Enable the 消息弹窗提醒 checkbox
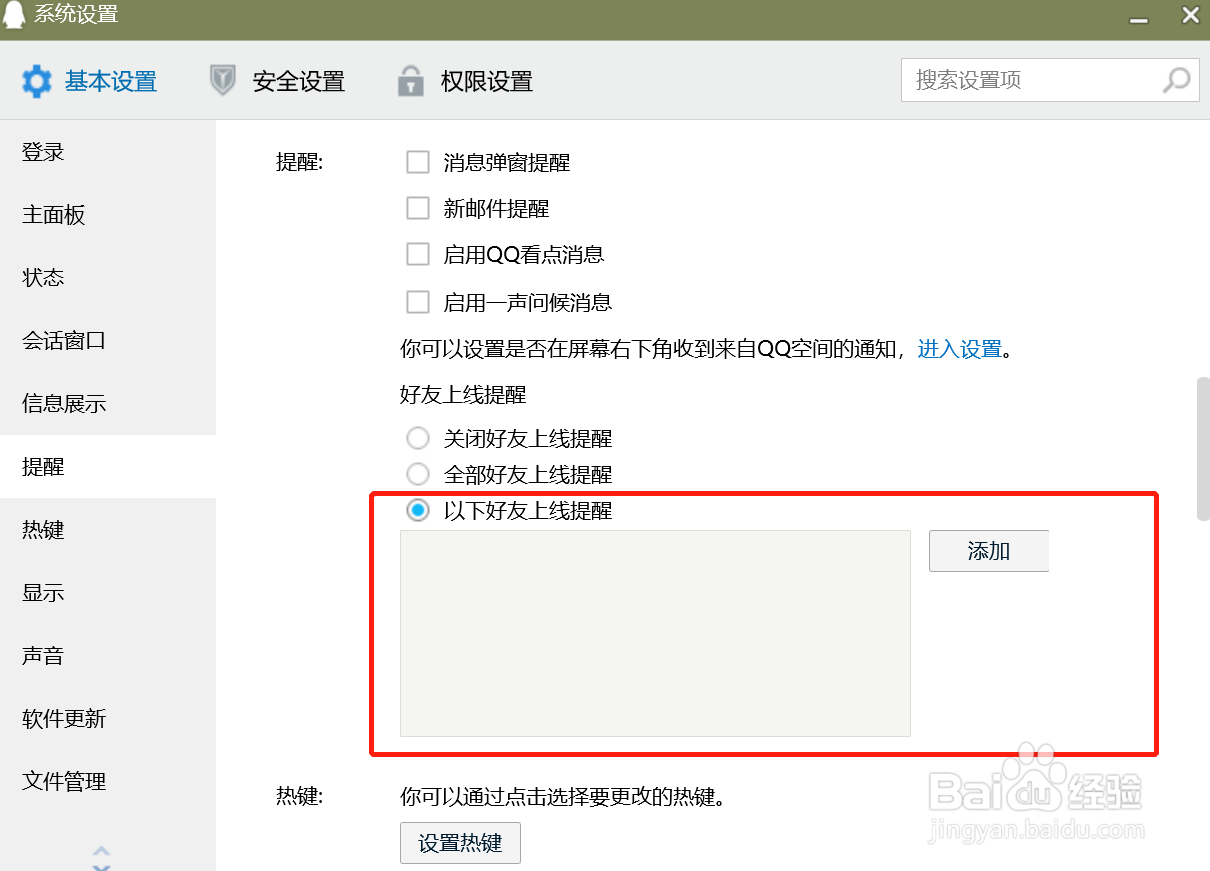 point(417,162)
